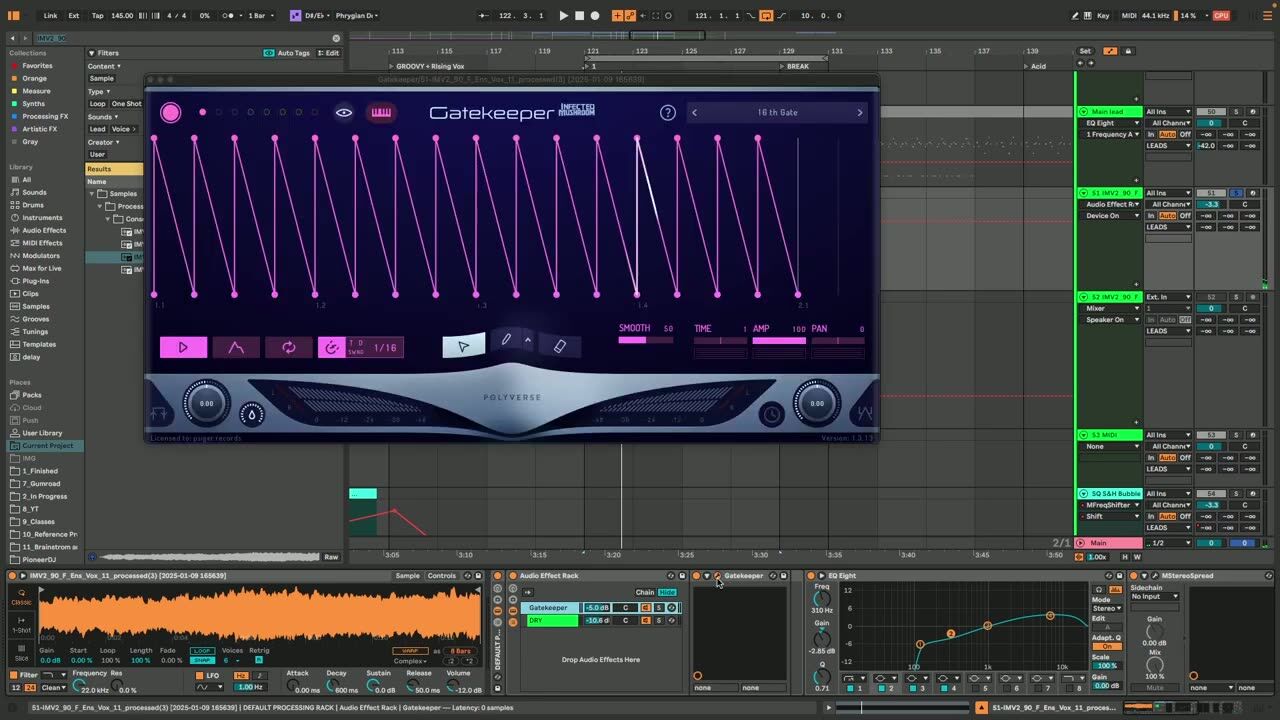Go to next Gatekeeper preset arrow
Screen dimensions: 1280x720
[859, 113]
